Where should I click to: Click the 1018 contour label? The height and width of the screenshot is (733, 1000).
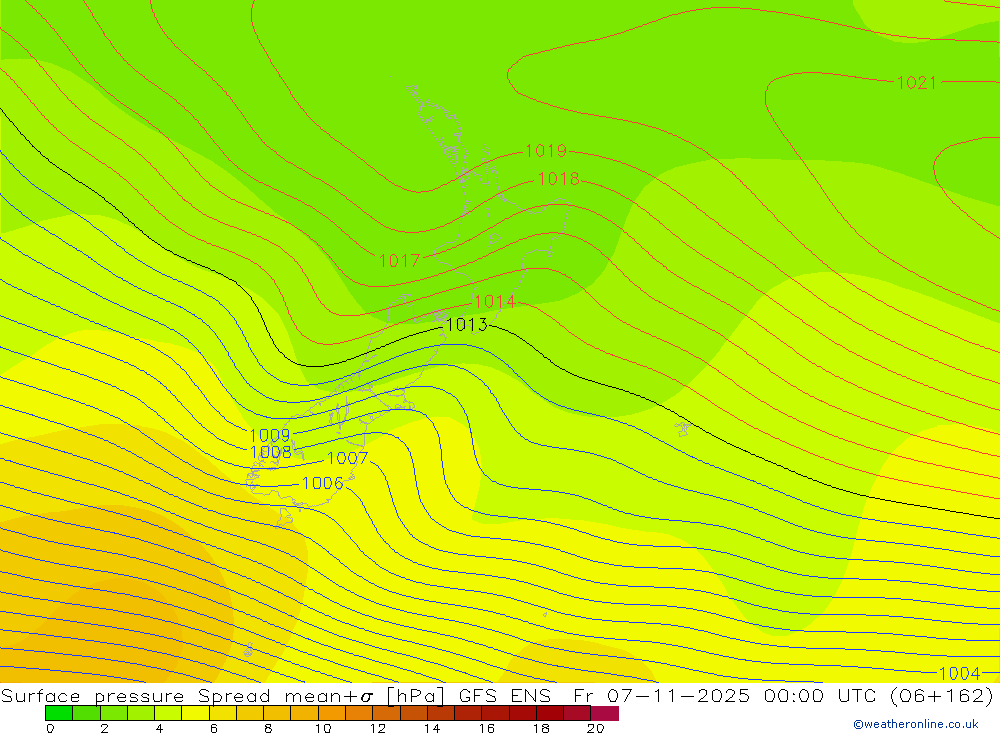point(559,179)
